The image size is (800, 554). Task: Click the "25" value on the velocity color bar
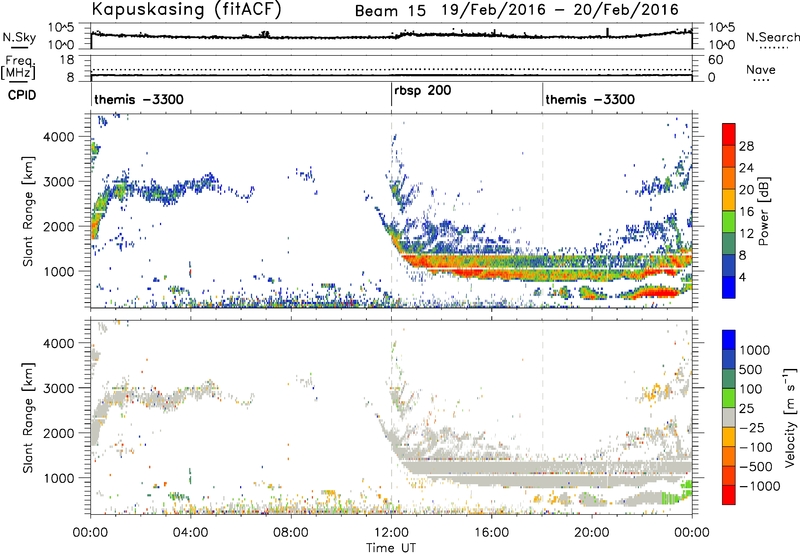pos(746,409)
